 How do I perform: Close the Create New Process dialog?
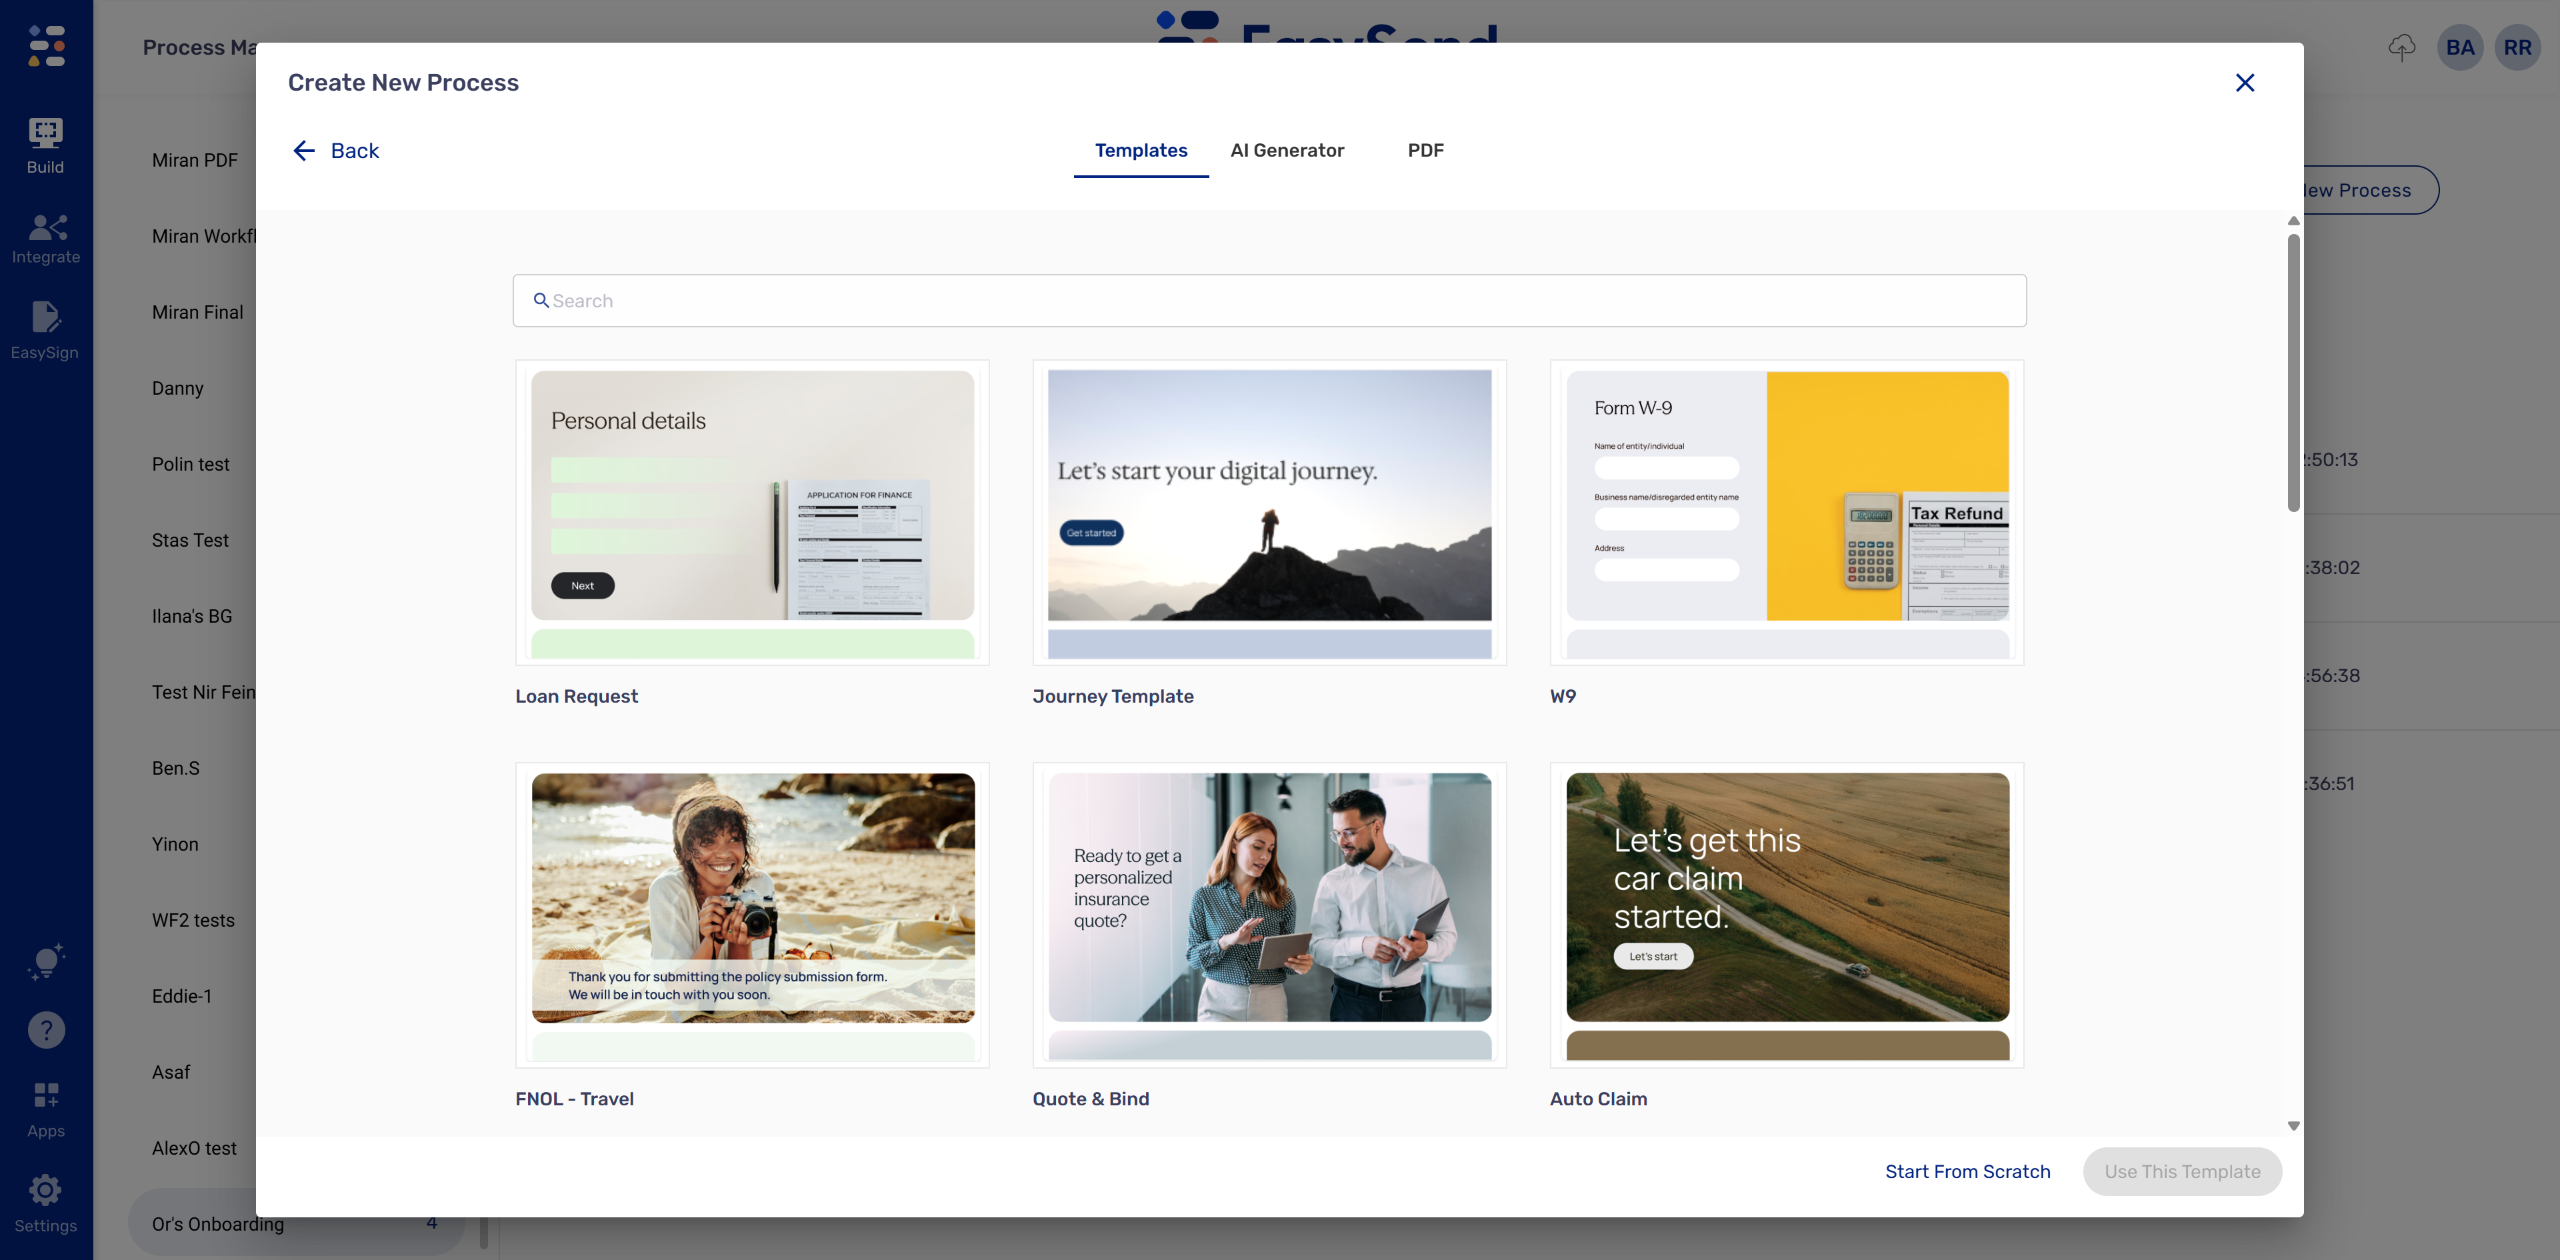tap(2244, 83)
